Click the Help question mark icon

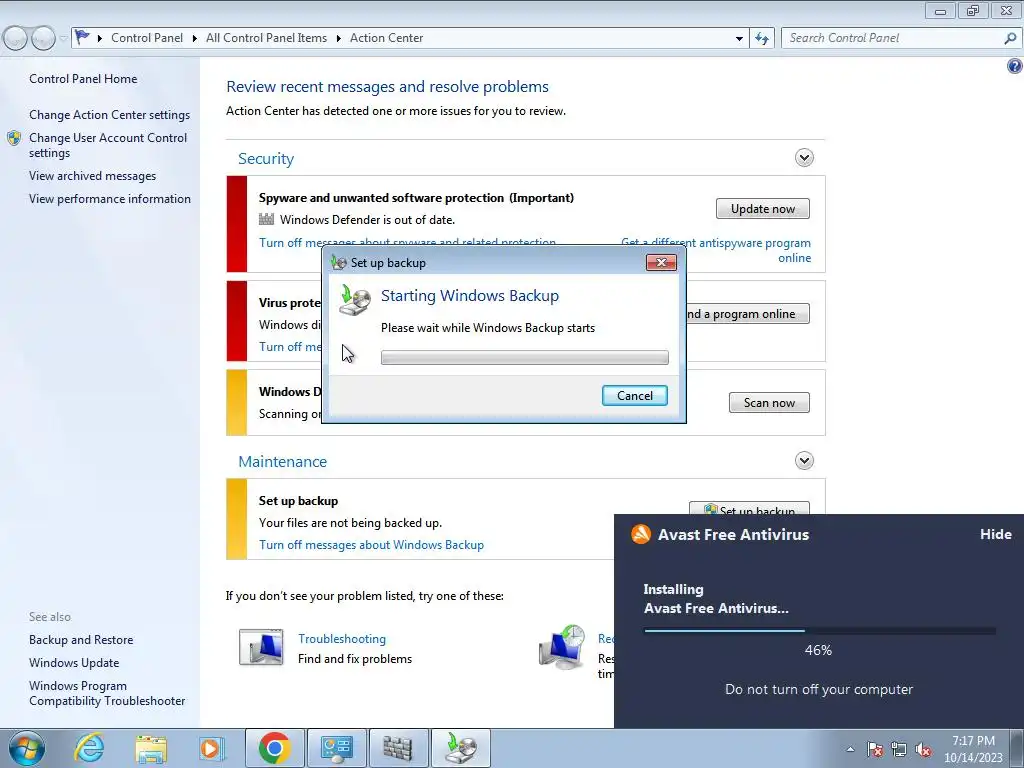tap(1014, 66)
